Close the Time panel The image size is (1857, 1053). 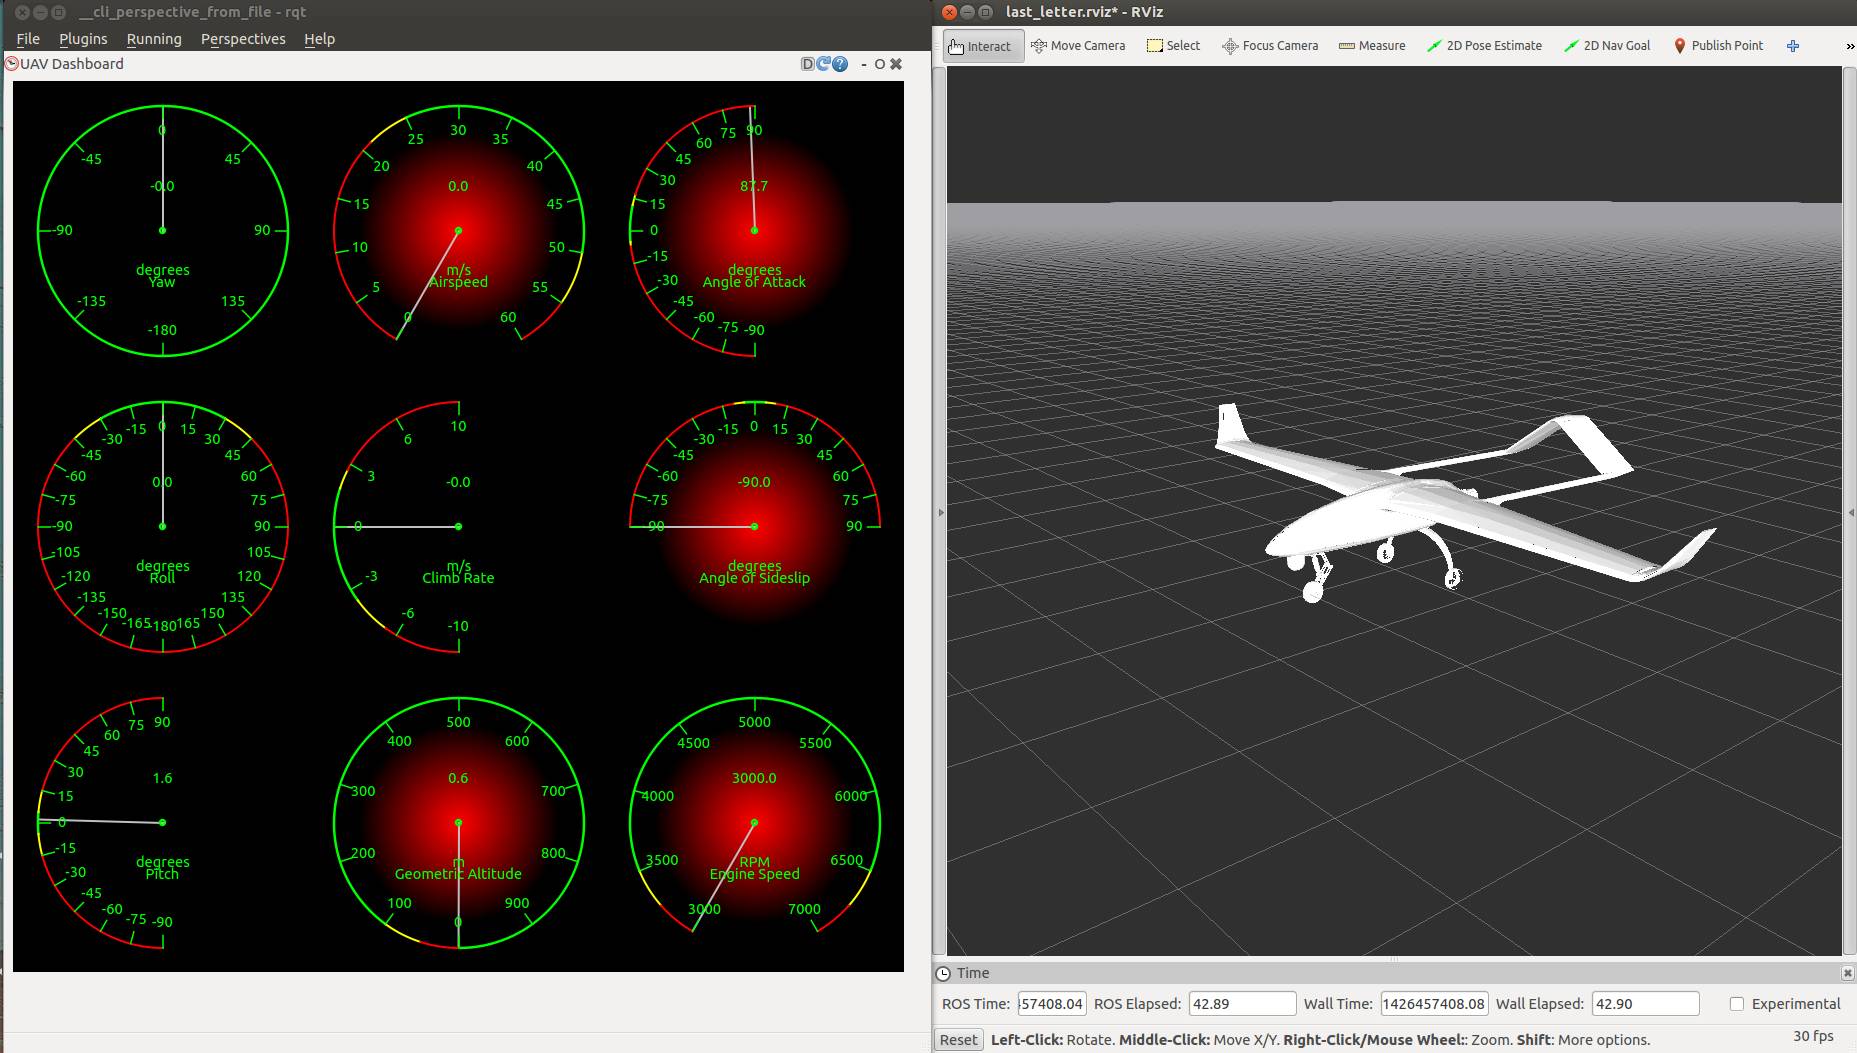(x=1847, y=973)
